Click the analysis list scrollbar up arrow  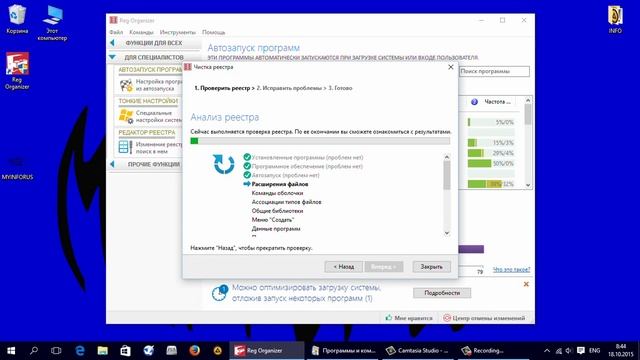(x=447, y=157)
